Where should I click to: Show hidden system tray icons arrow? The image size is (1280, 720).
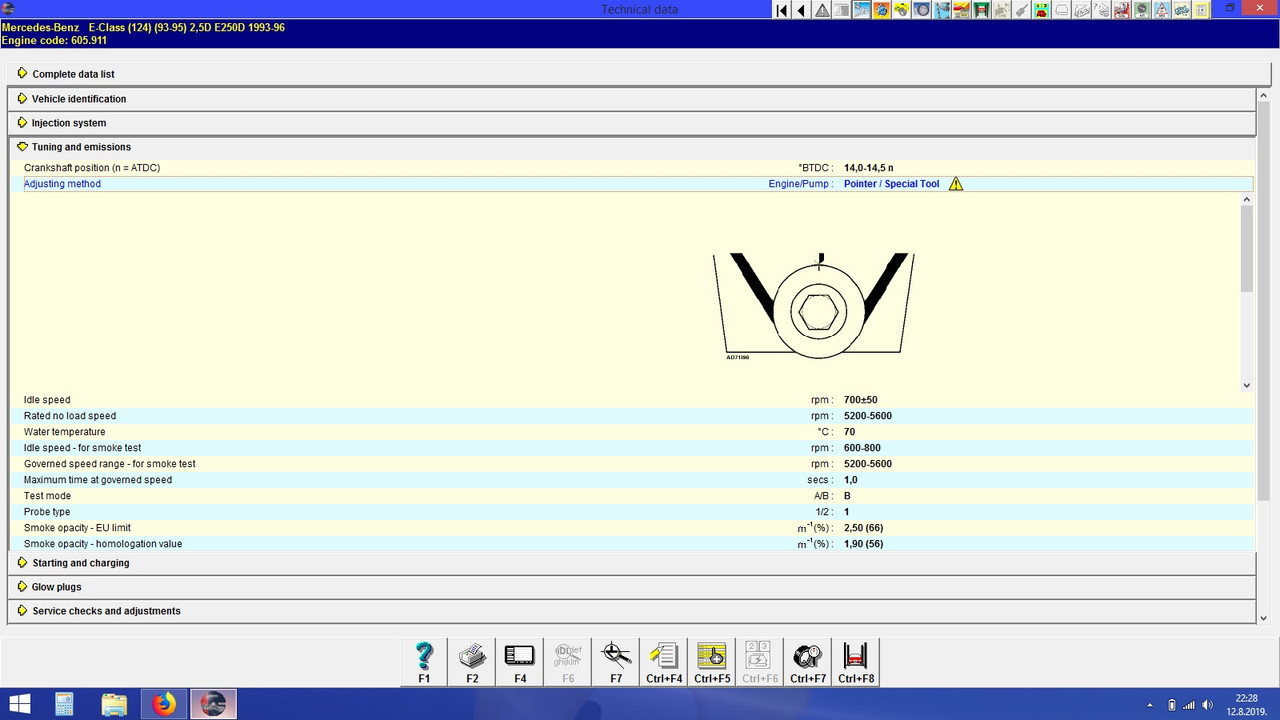click(x=1149, y=705)
